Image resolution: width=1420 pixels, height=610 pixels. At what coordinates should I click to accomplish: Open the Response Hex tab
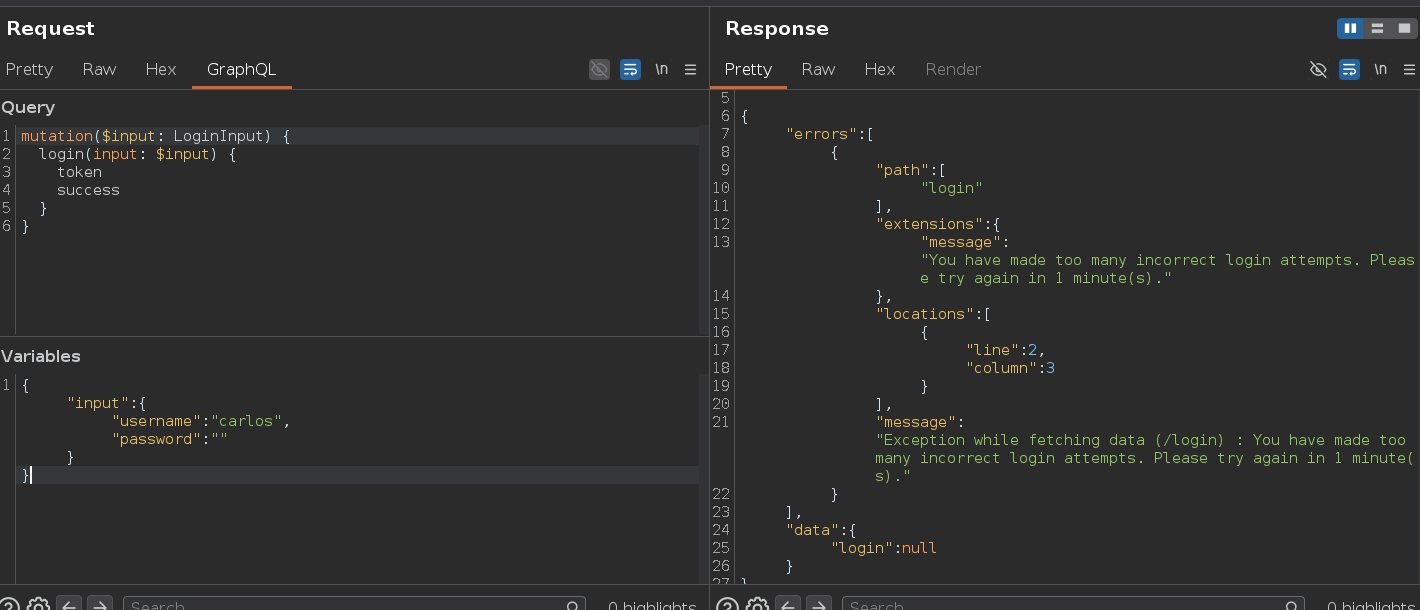pyautogui.click(x=880, y=69)
